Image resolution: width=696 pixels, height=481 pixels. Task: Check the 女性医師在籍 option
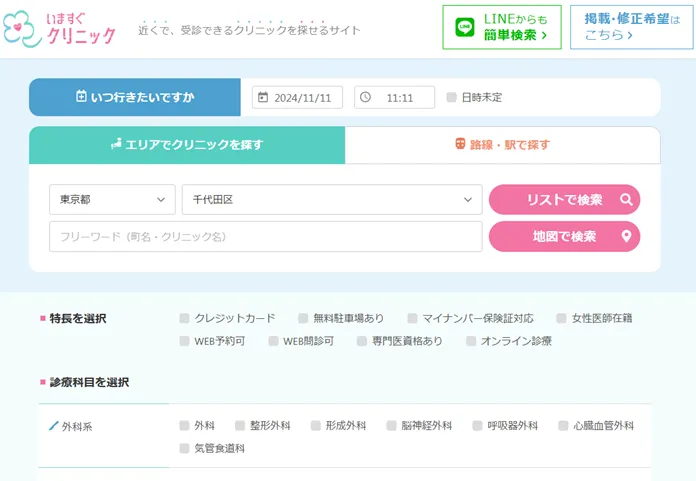coord(561,319)
